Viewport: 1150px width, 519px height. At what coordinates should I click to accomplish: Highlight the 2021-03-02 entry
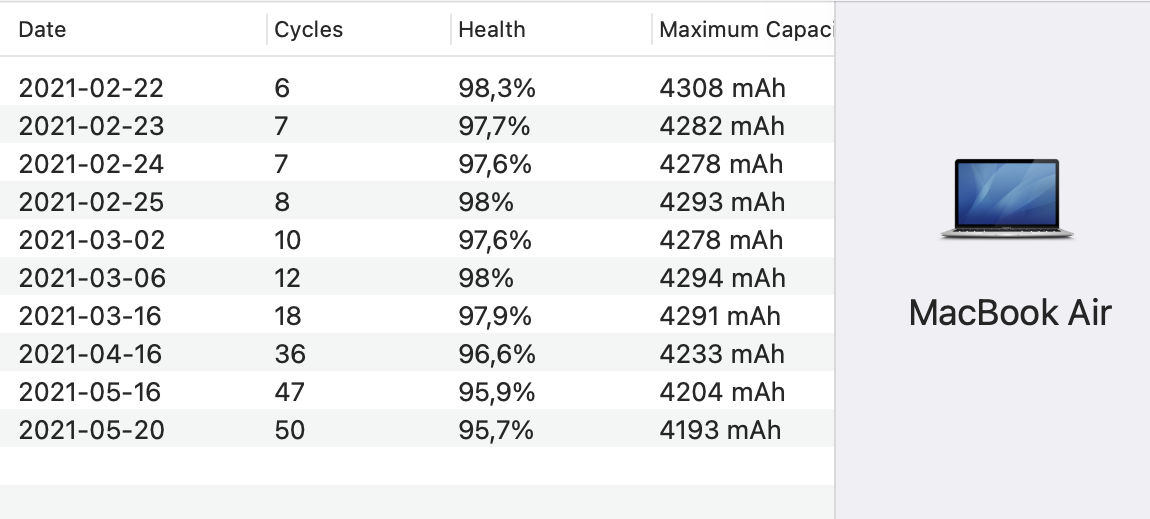coord(91,240)
